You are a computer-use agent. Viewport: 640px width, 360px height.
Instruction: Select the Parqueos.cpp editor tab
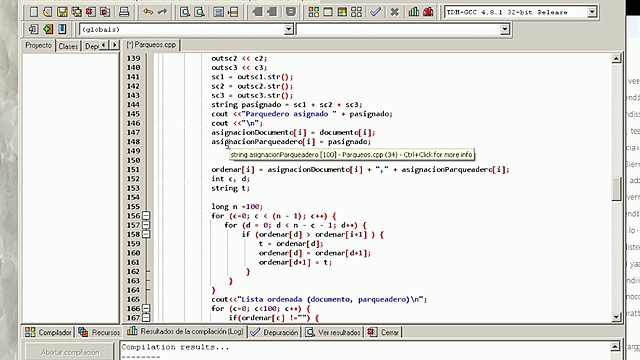[151, 45]
